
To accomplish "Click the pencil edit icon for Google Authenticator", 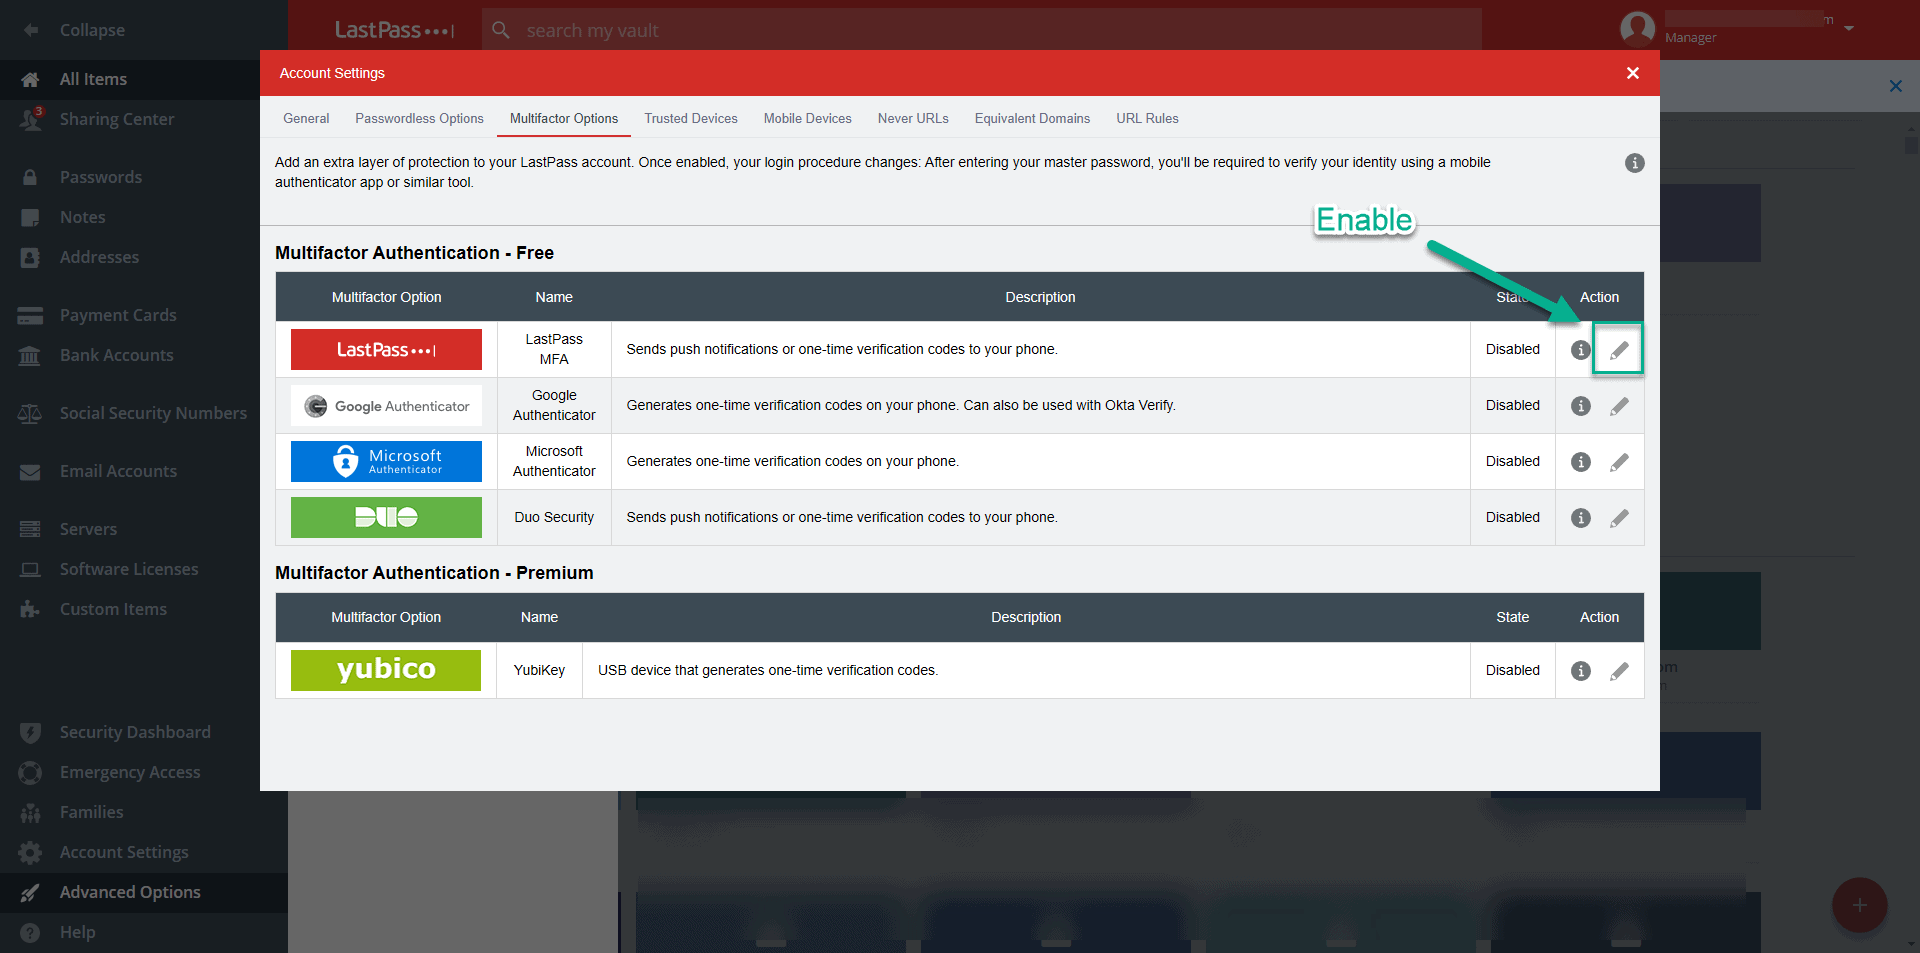I will click(1619, 406).
